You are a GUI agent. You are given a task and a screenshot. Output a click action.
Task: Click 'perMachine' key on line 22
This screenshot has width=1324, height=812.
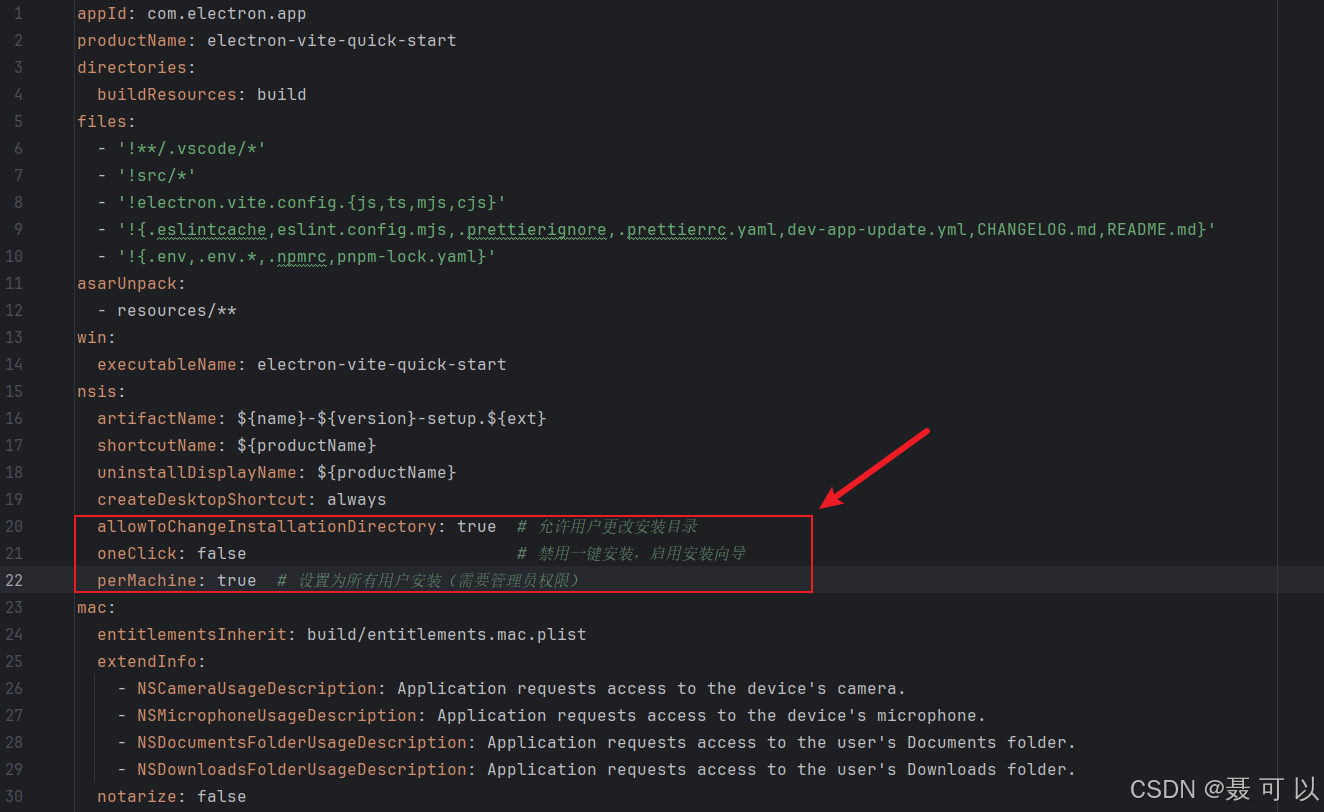click(147, 581)
